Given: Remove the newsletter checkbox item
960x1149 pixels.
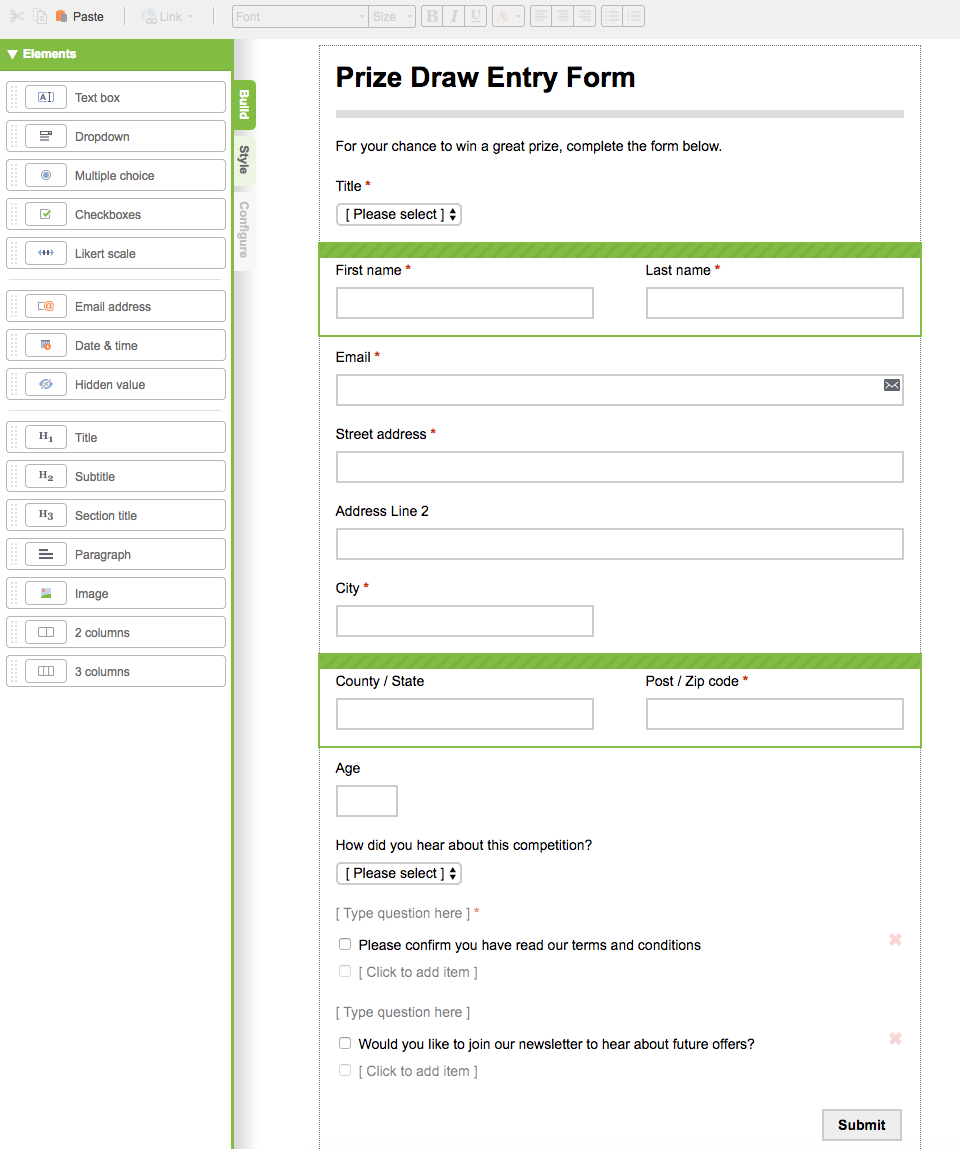Looking at the screenshot, I should coord(895,1038).
